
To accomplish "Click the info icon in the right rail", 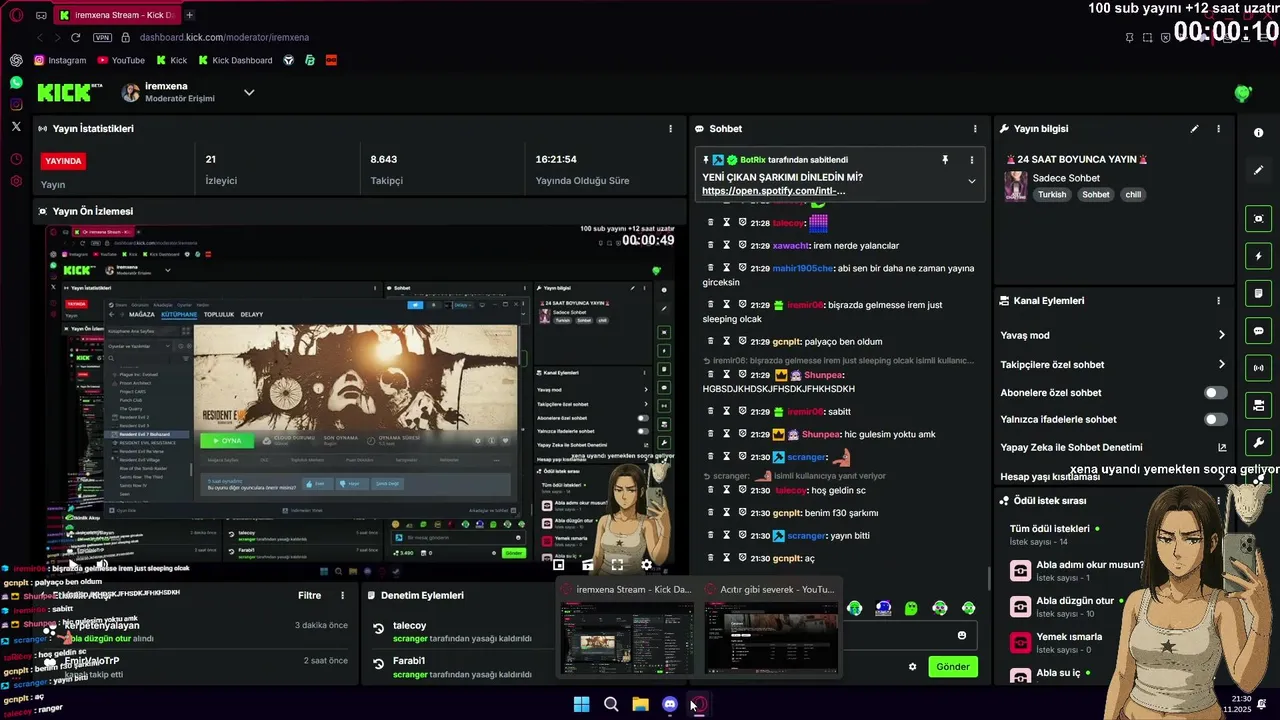I will (1258, 133).
